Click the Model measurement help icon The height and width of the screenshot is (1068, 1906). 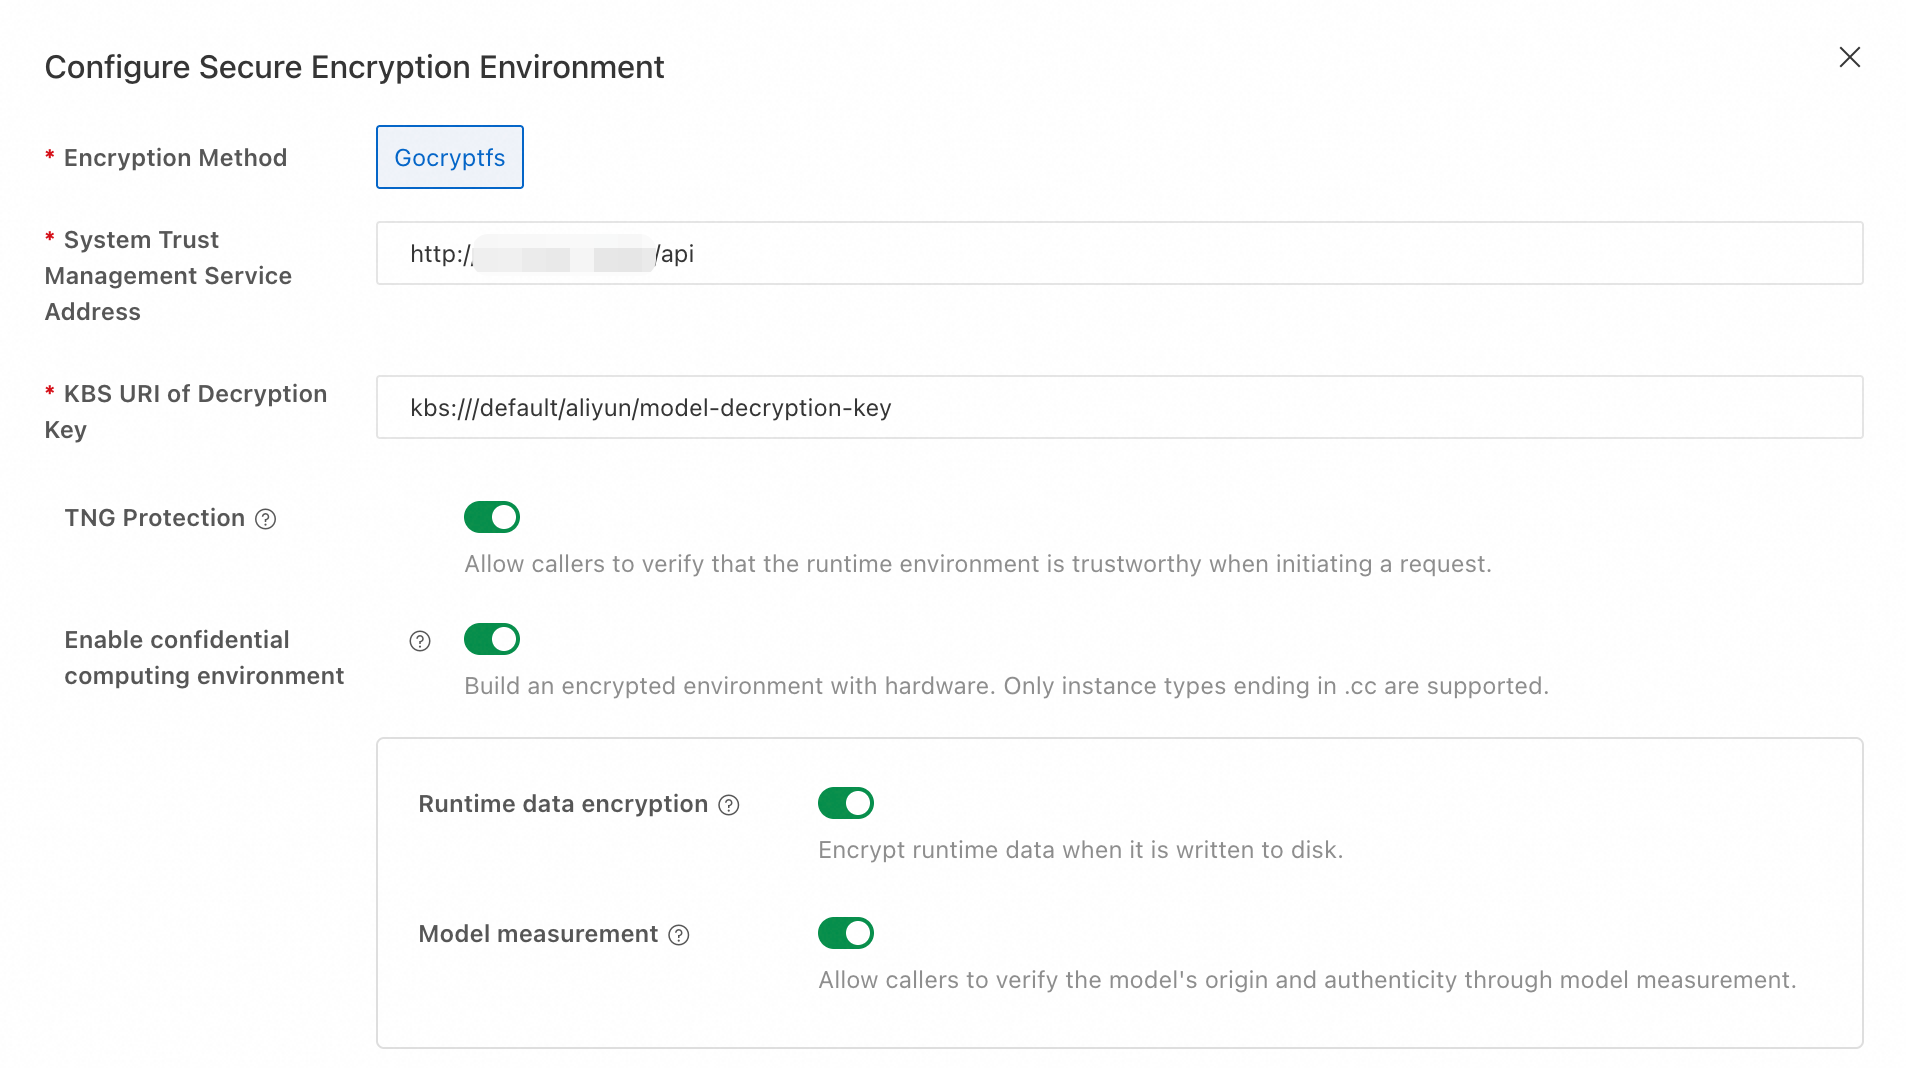[x=679, y=935]
